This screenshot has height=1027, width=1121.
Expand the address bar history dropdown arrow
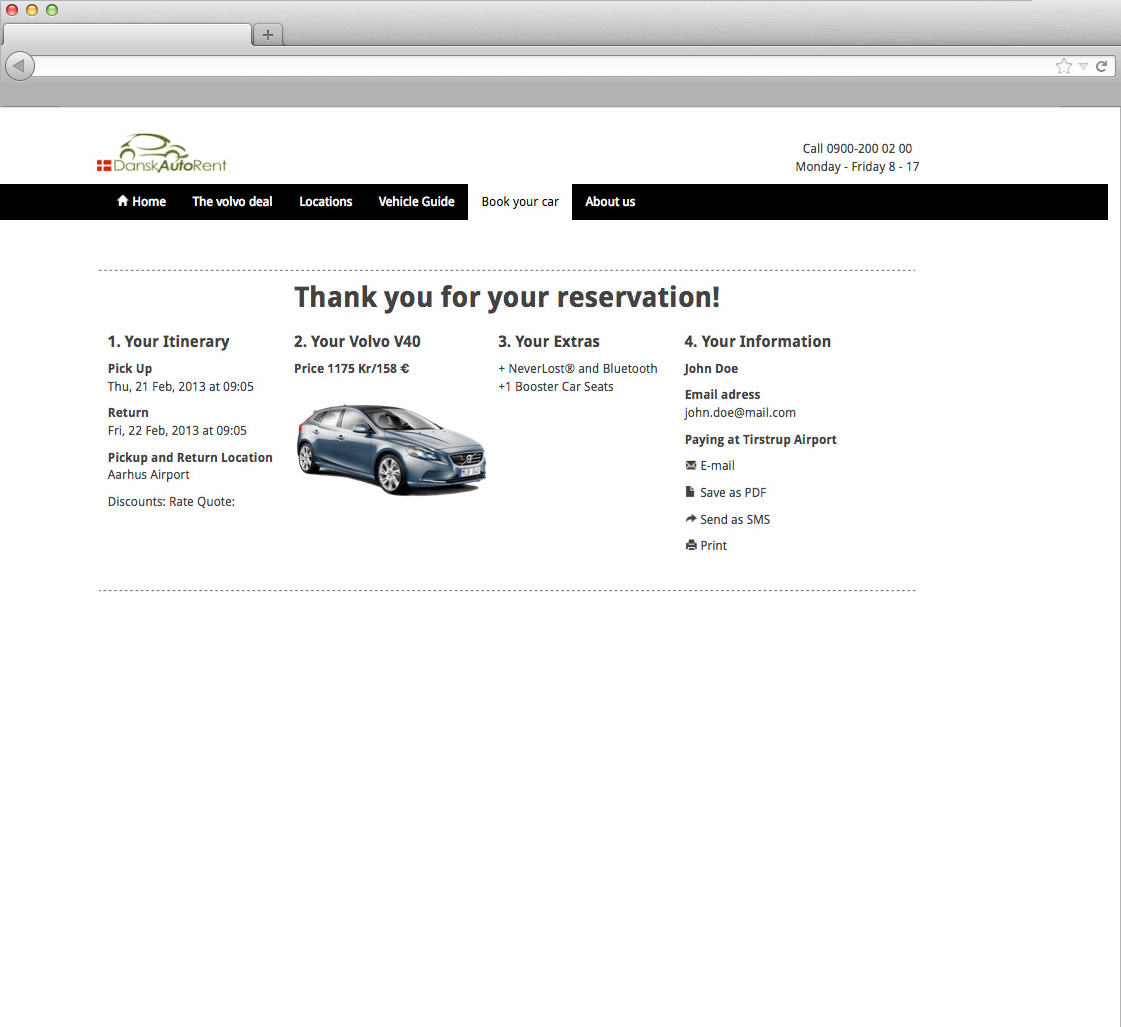click(x=1083, y=67)
